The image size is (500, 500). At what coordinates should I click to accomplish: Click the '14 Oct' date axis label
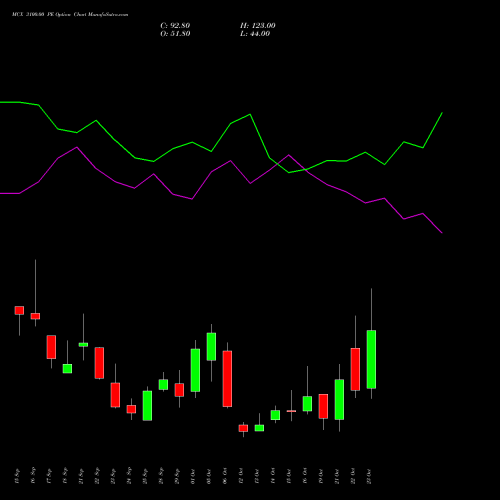click(x=274, y=476)
